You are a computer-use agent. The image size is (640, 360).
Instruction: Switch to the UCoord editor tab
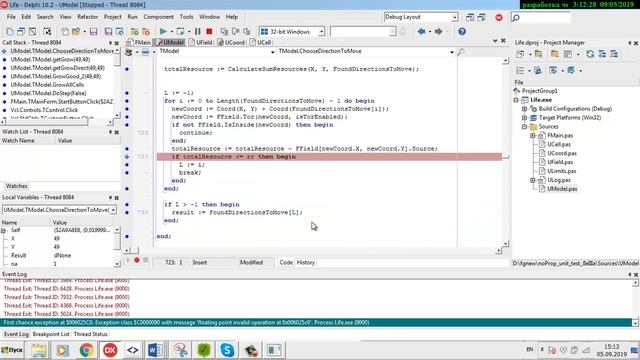[x=231, y=42]
